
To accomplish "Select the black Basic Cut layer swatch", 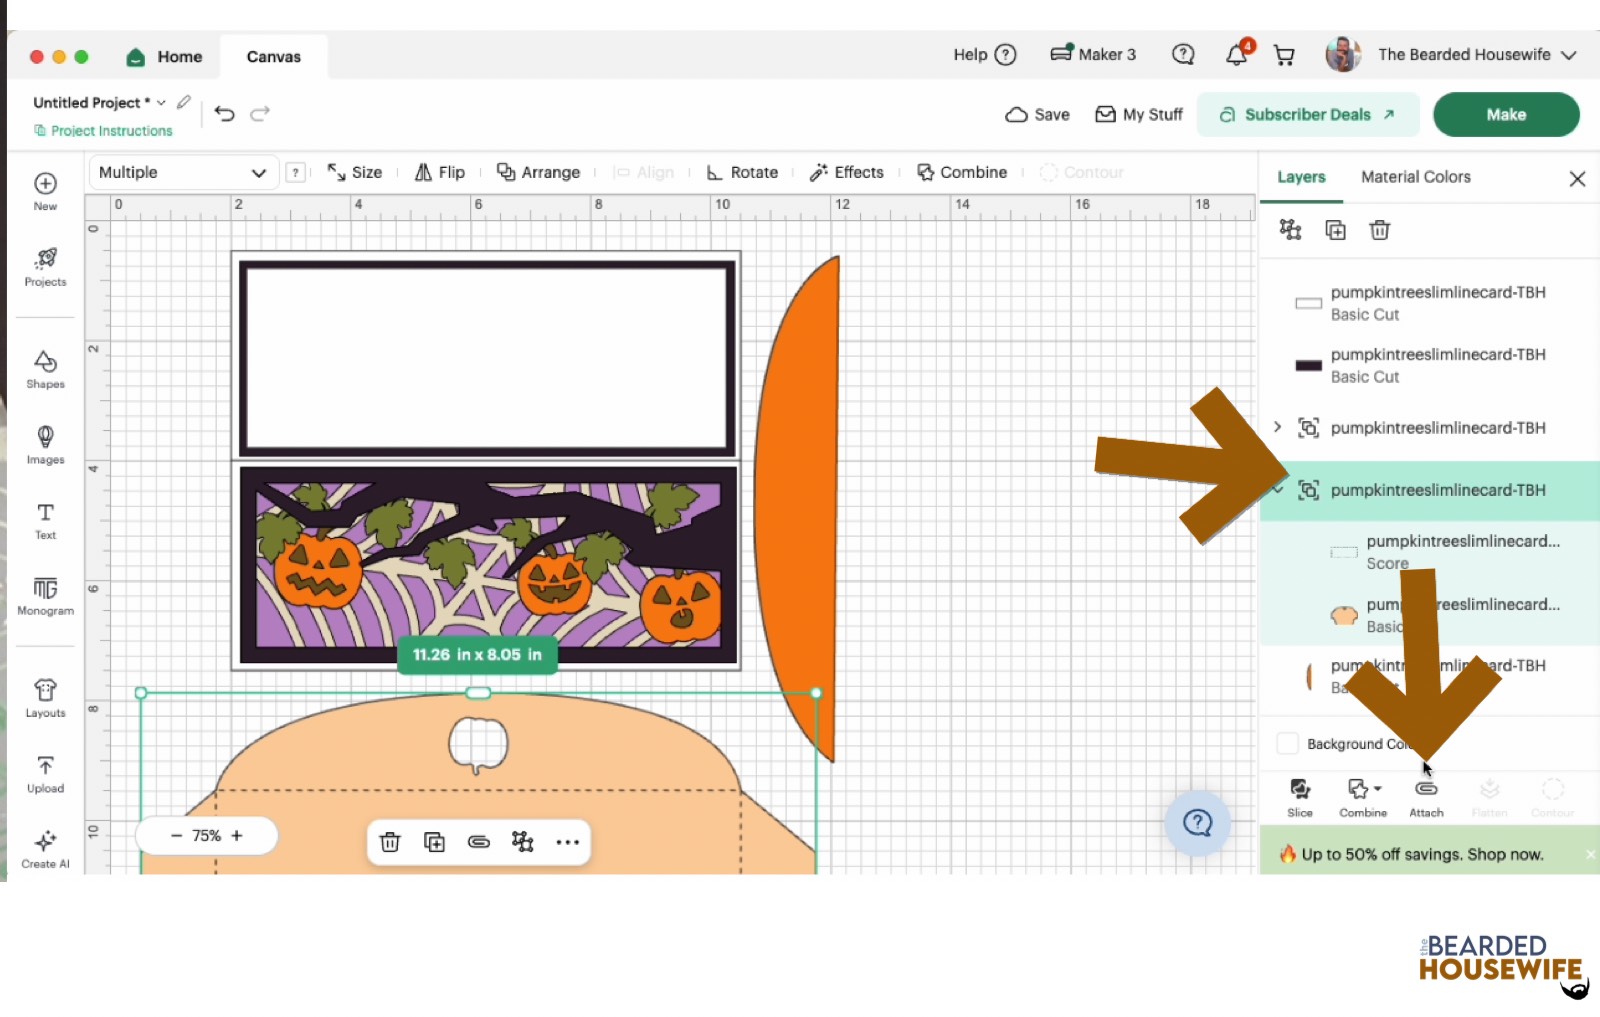I will pyautogui.click(x=1309, y=365).
